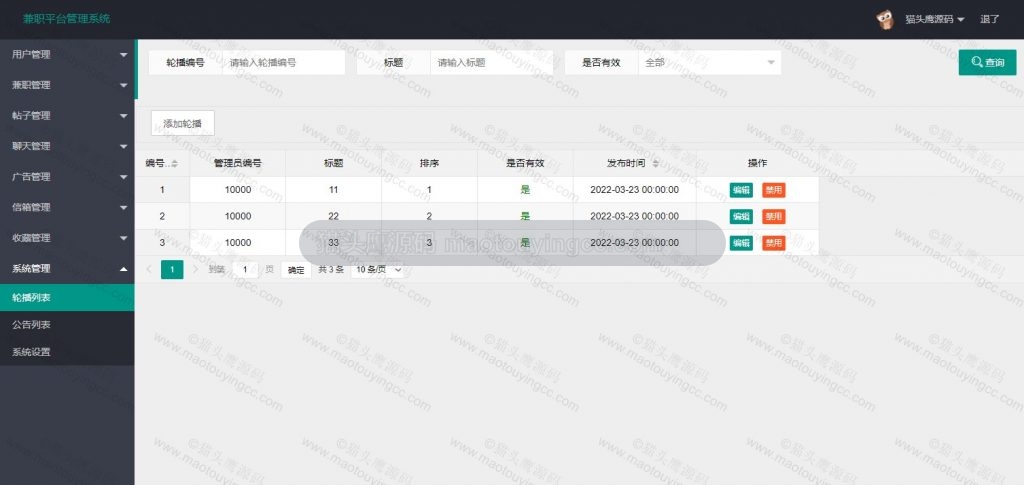The image size is (1024, 485).
Task: Expand the 信箱管理 sidebar menu
Action: click(x=67, y=207)
